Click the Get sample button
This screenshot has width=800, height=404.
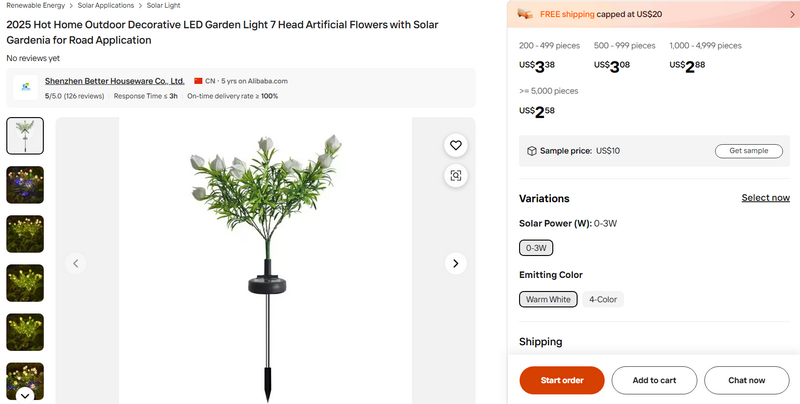(748, 151)
